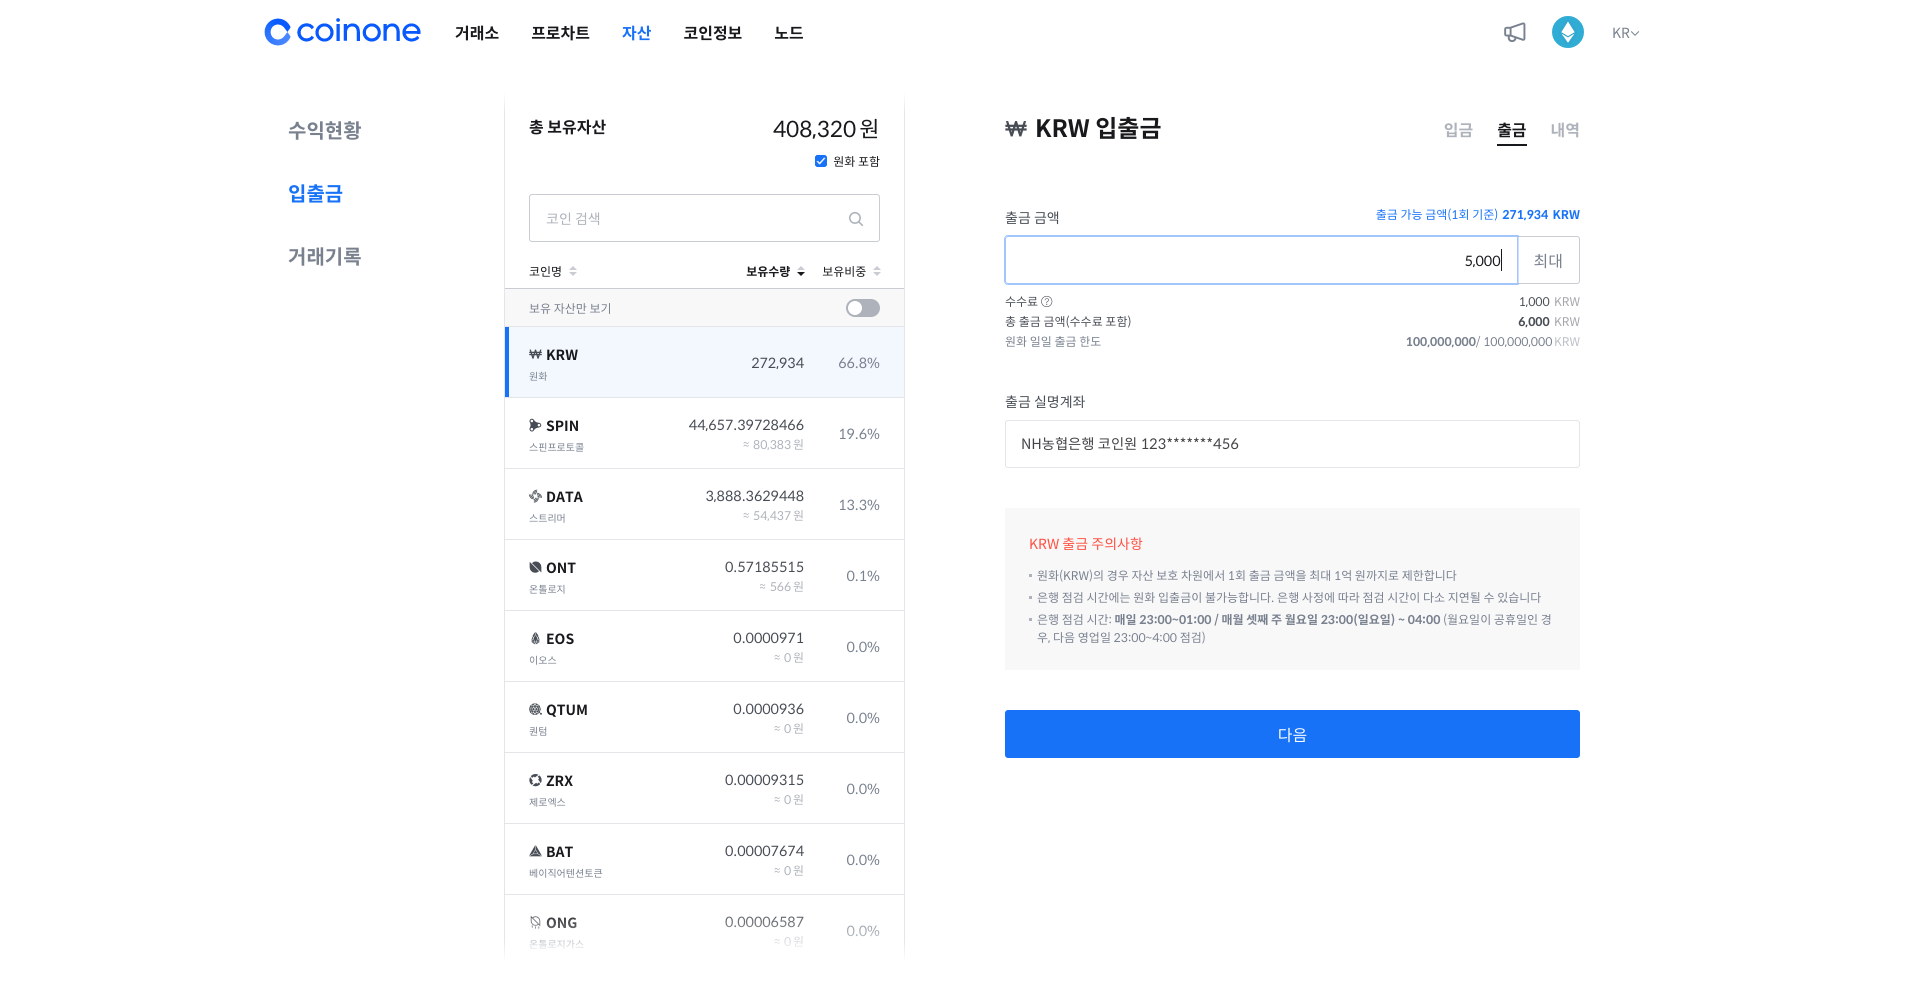
Task: Click the blue 다음 button
Action: click(1292, 734)
